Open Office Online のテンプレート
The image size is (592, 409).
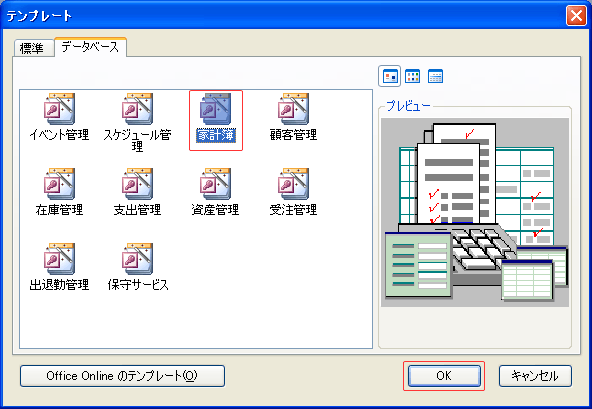pos(122,376)
